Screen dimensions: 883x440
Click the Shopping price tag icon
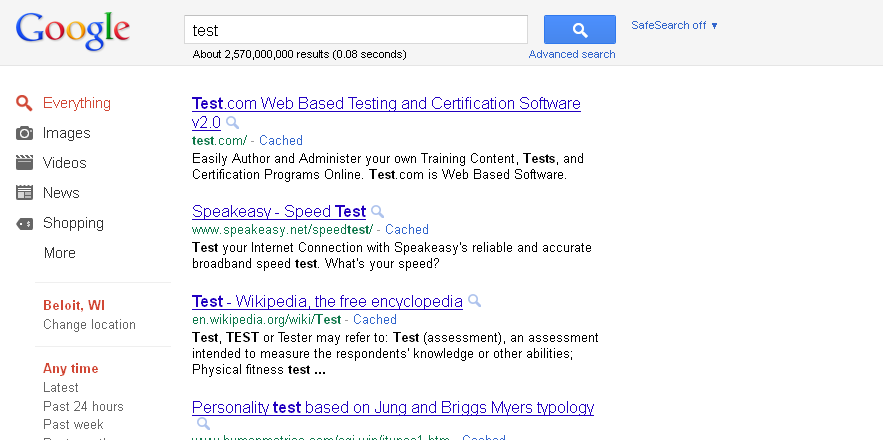click(24, 223)
